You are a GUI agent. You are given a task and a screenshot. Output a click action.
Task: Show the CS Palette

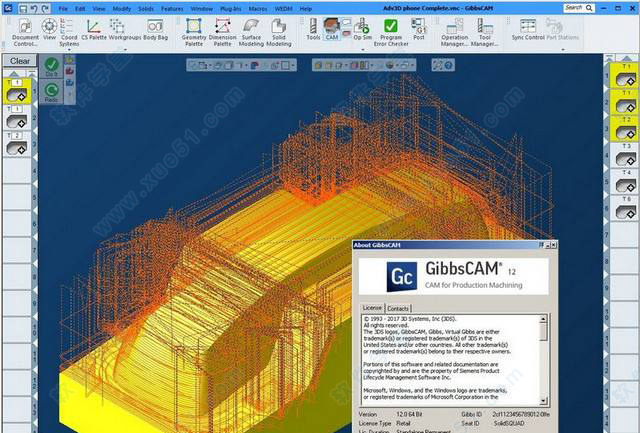click(94, 29)
